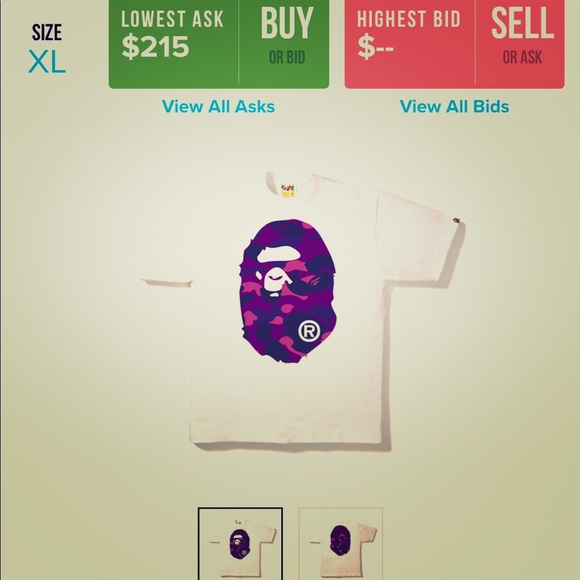Open the View All Bids link
Screen dimensions: 580x580
[454, 107]
